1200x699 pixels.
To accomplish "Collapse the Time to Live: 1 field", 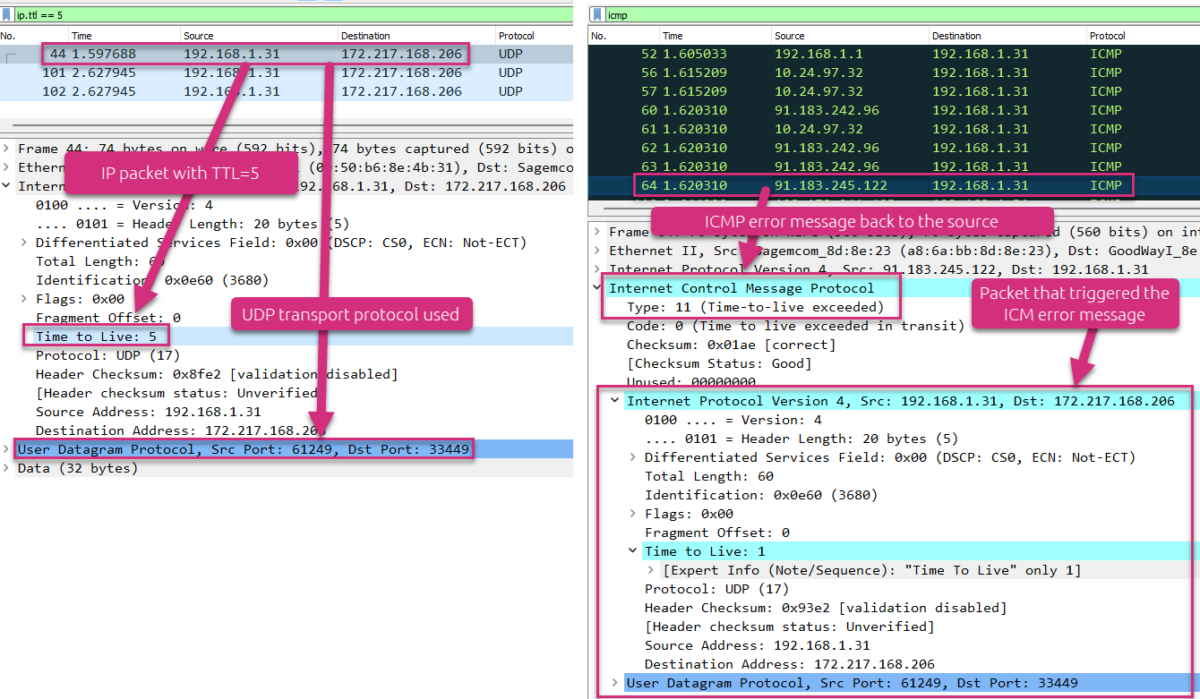I will coord(633,550).
